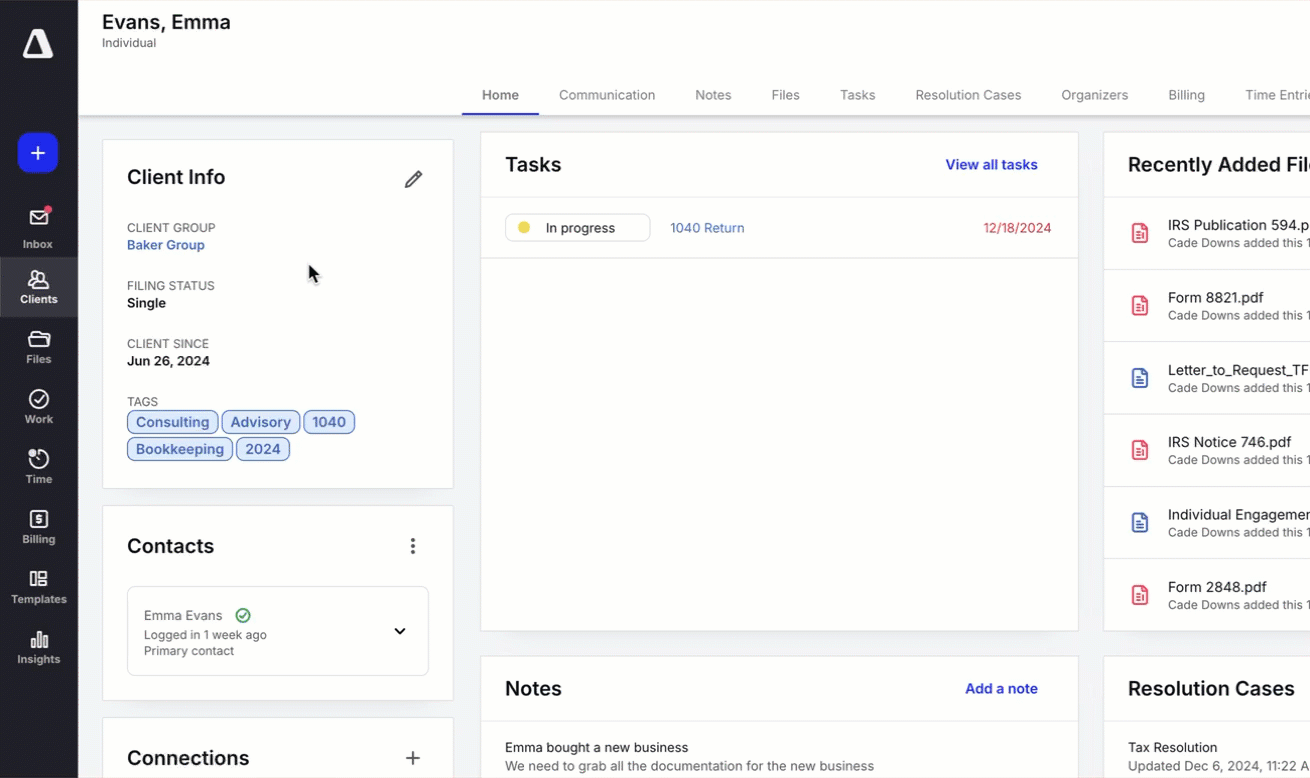Open the Inbox from sidebar

(x=39, y=228)
